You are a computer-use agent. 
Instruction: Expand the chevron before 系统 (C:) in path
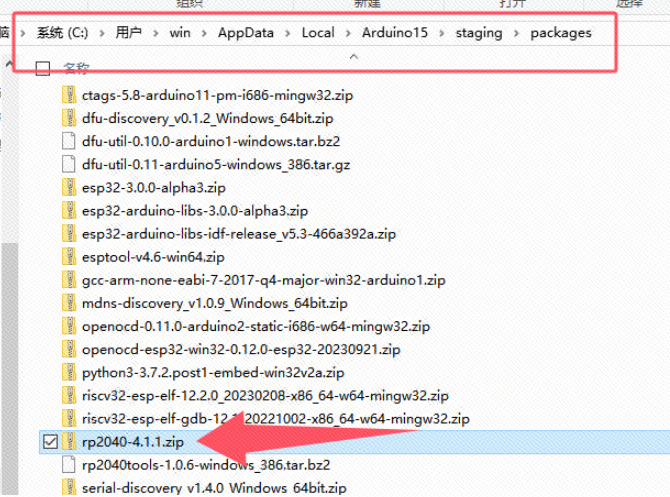23,33
